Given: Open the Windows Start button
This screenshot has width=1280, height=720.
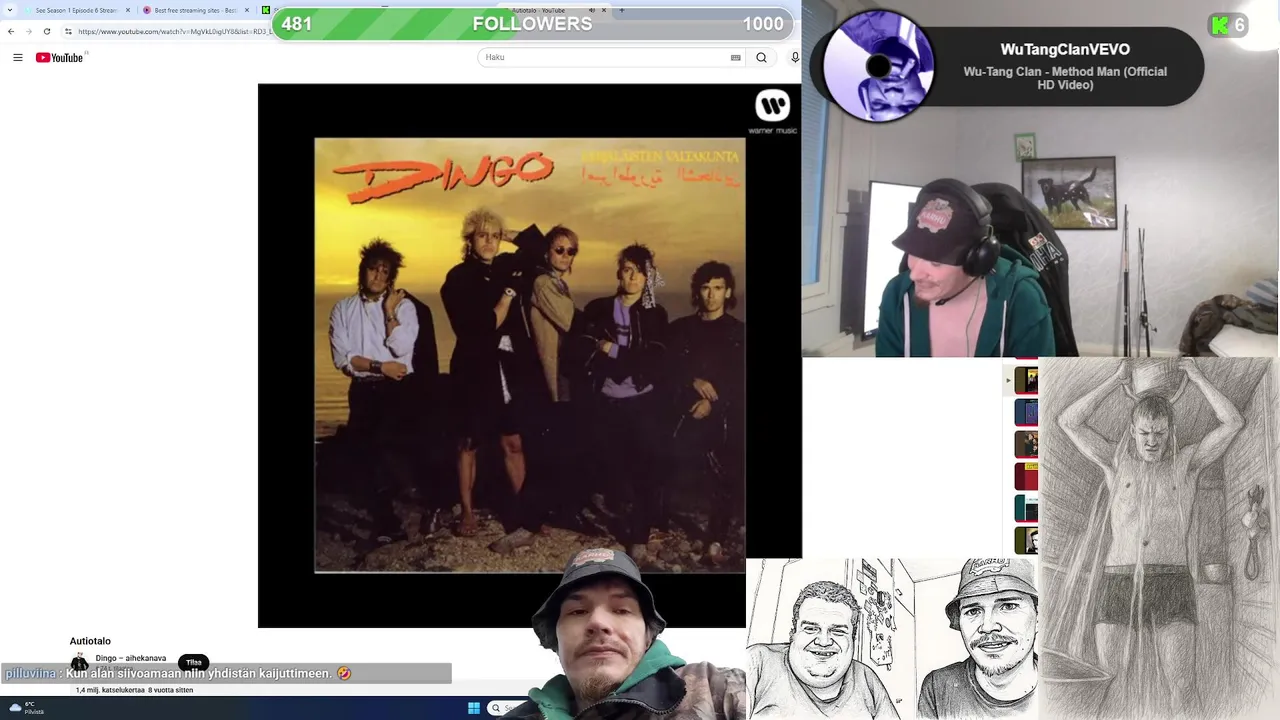Looking at the screenshot, I should pos(474,708).
